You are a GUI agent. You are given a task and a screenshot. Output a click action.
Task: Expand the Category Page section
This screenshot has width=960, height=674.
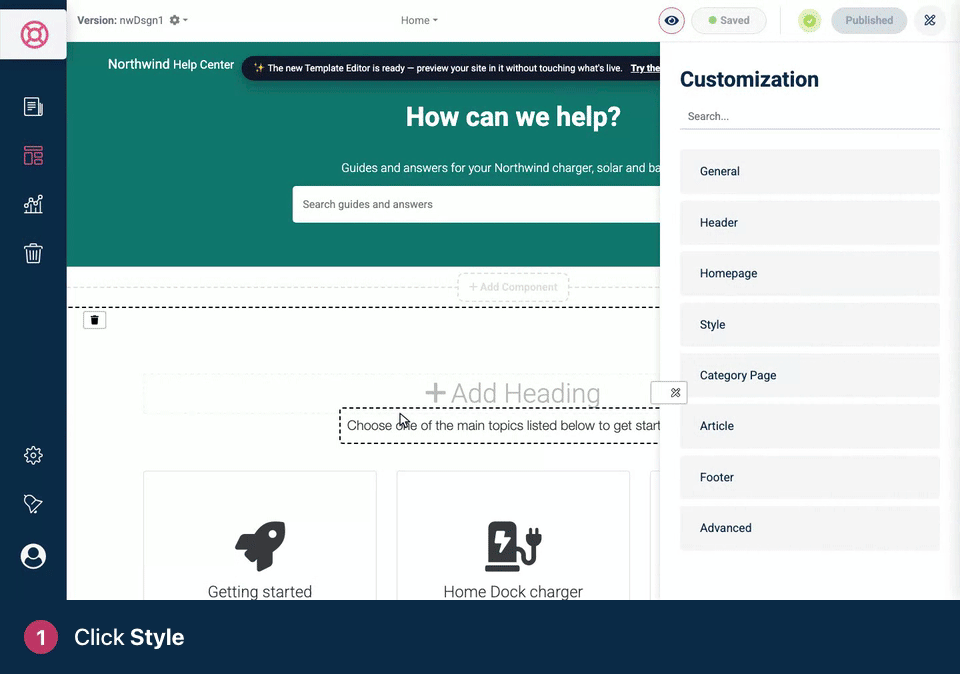(x=809, y=375)
